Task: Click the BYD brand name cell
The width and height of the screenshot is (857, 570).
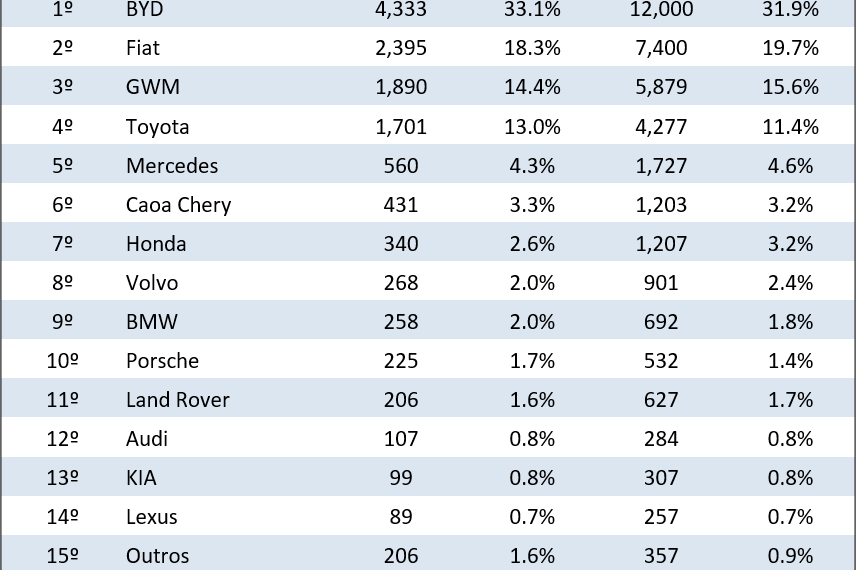Action: tap(145, 9)
